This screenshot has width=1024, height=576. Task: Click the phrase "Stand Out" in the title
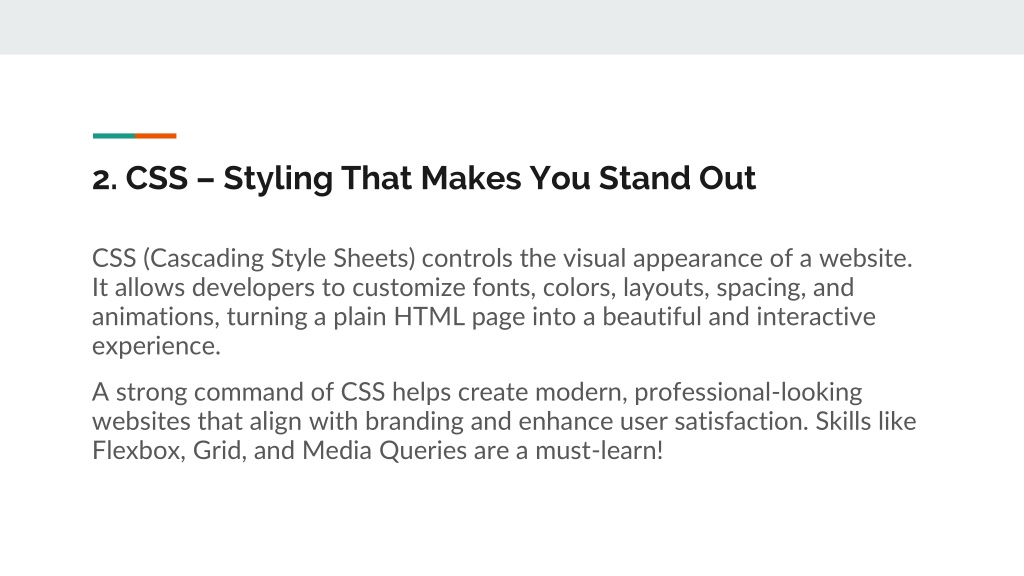pos(677,178)
